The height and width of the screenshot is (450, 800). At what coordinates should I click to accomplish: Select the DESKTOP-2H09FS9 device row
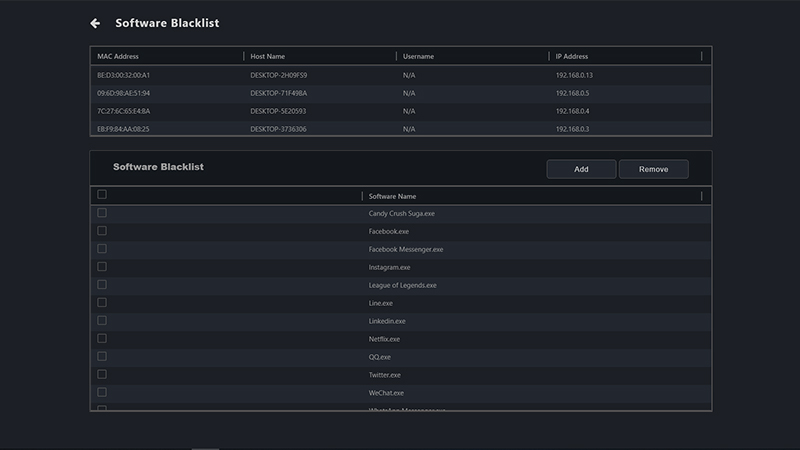click(x=279, y=75)
